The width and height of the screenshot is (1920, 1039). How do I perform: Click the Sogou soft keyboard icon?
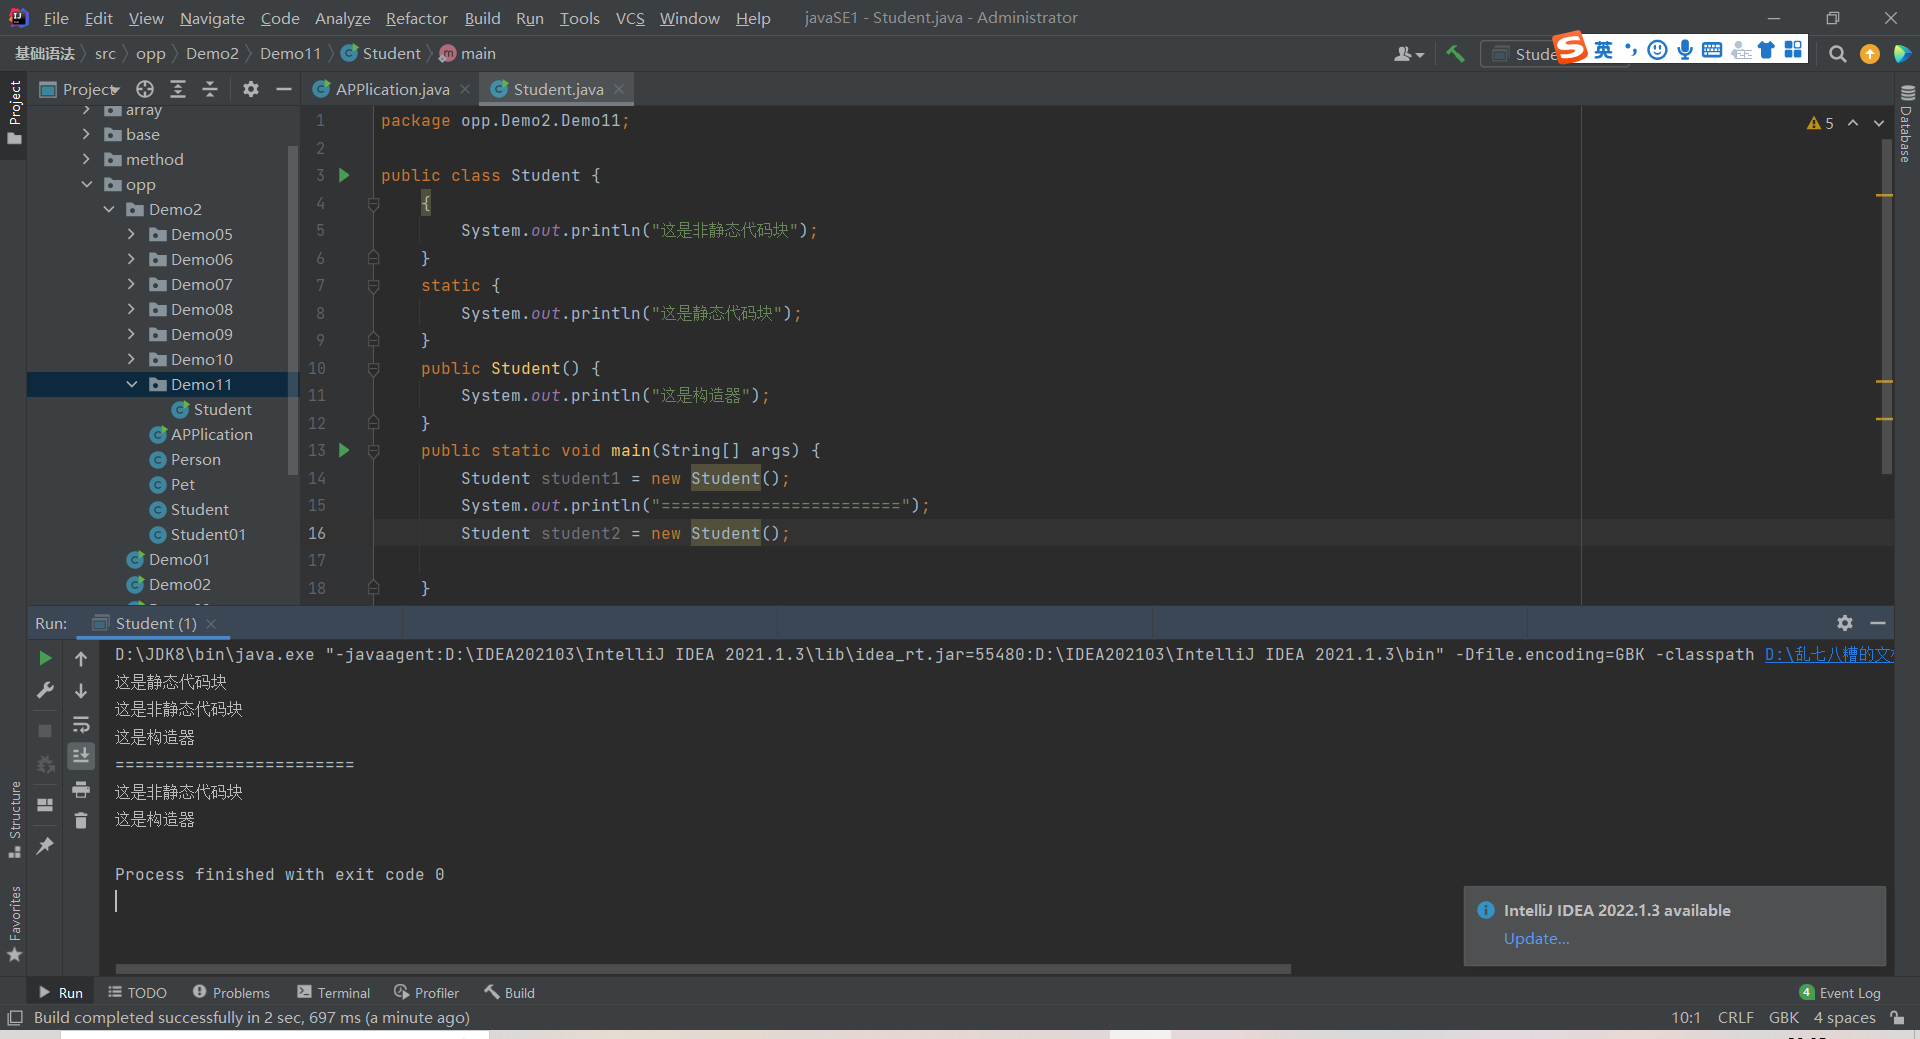(1712, 50)
